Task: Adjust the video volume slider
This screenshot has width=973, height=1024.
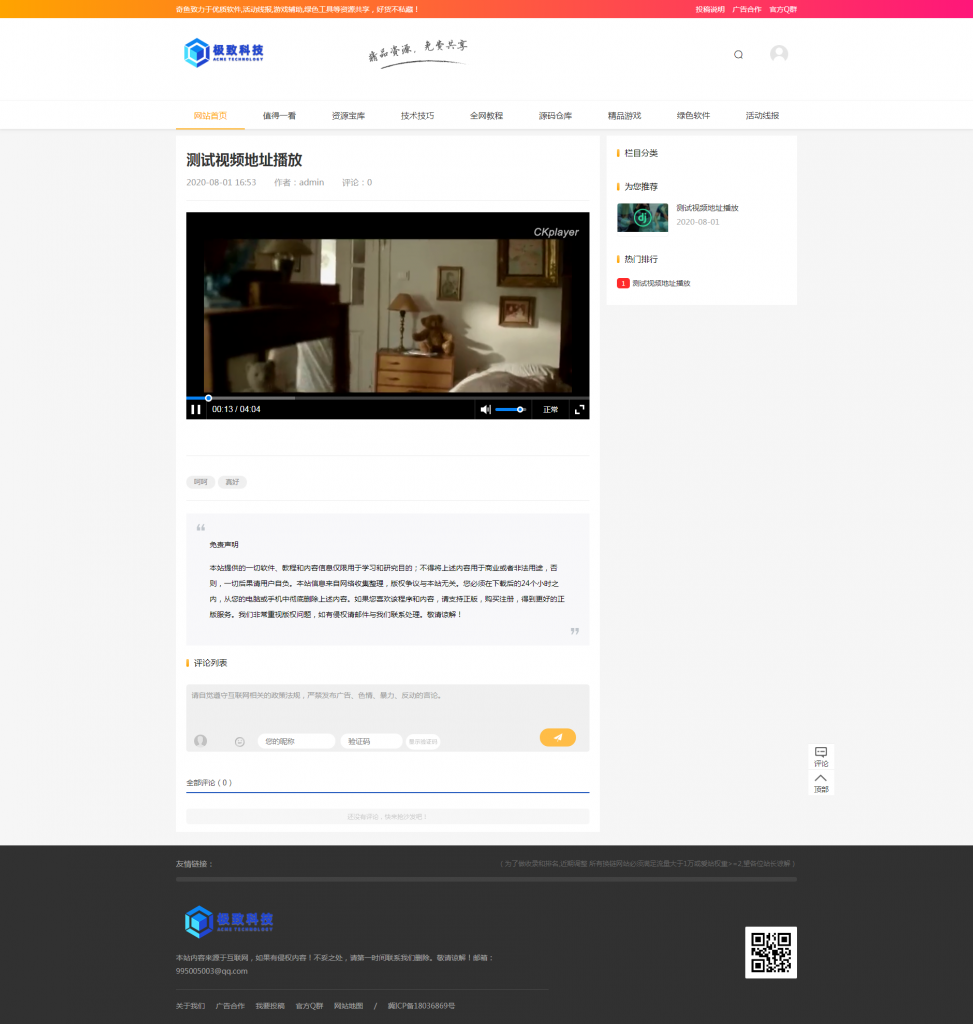Action: 510,409
